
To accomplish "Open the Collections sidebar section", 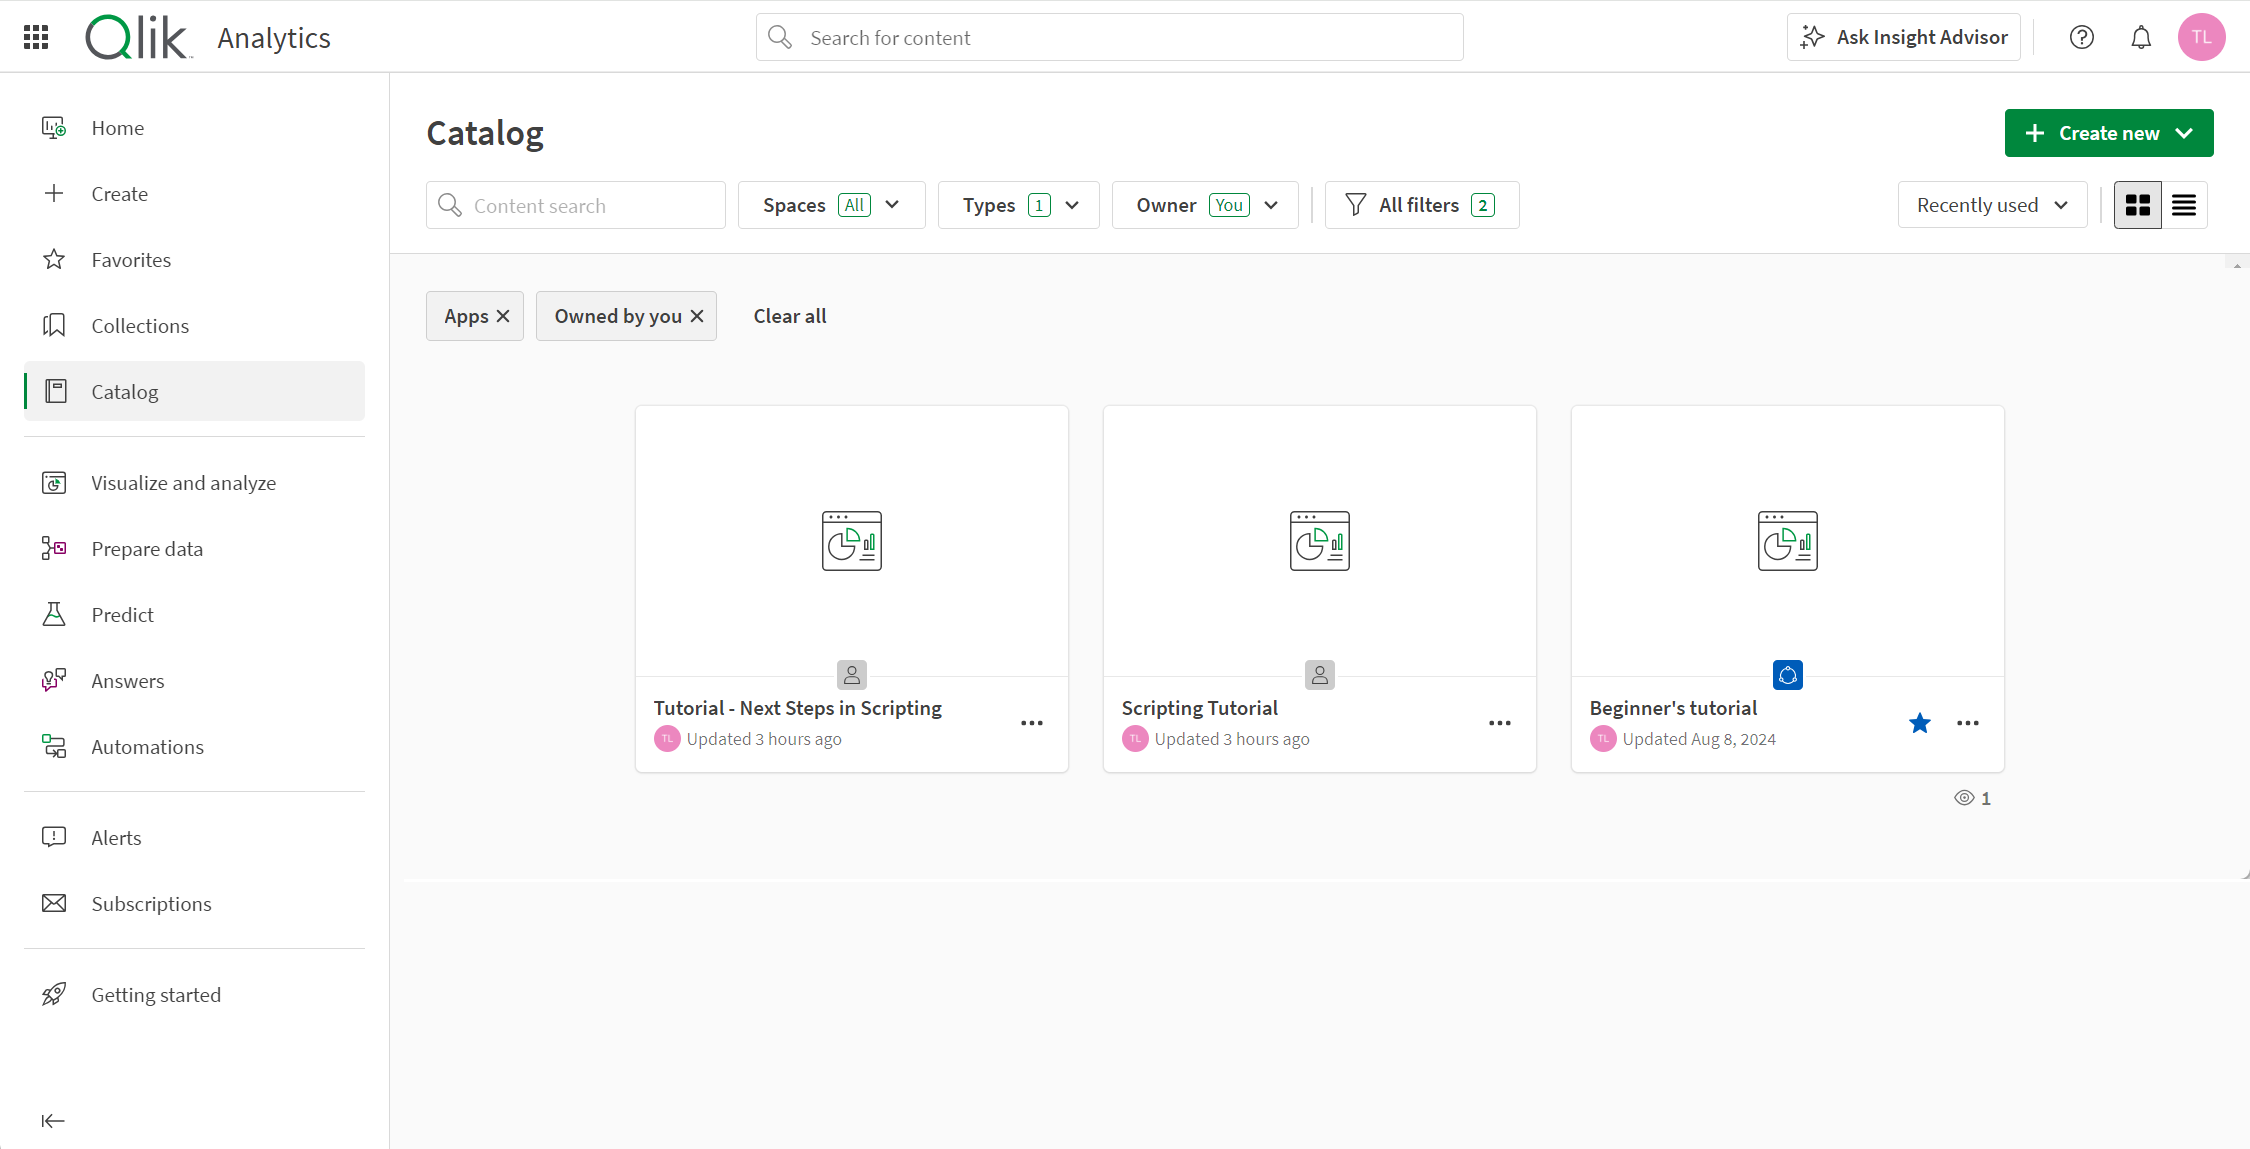I will pos(139,325).
